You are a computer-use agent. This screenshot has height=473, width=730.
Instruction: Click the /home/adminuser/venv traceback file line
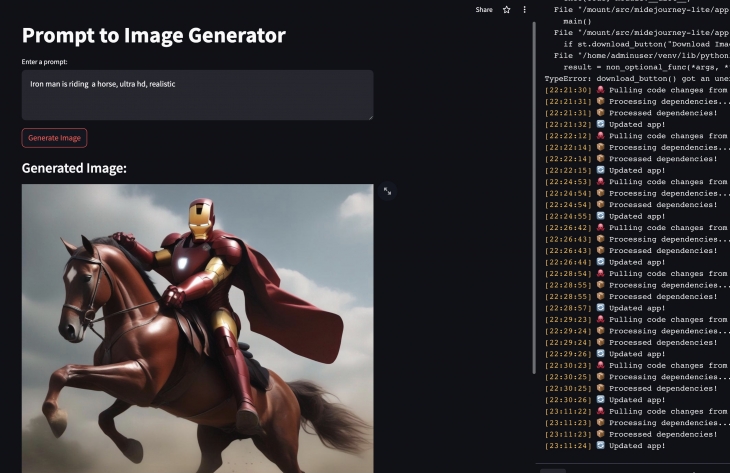[642, 56]
